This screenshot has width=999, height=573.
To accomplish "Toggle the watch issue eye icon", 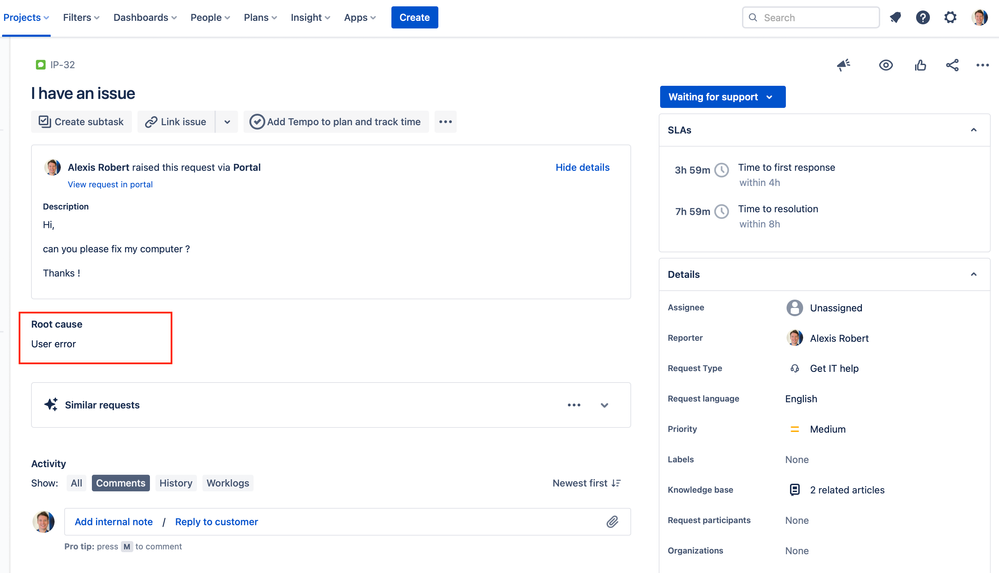I will (886, 65).
